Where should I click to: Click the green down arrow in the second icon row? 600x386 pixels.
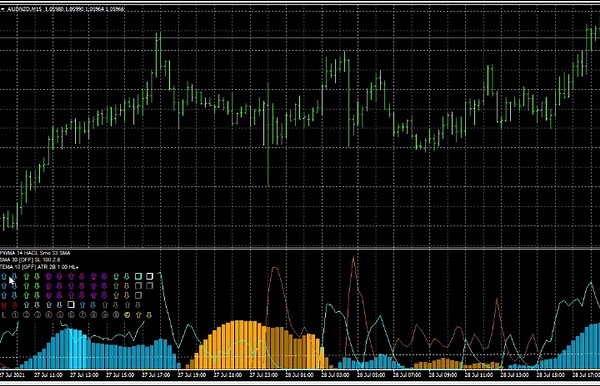pos(37,286)
